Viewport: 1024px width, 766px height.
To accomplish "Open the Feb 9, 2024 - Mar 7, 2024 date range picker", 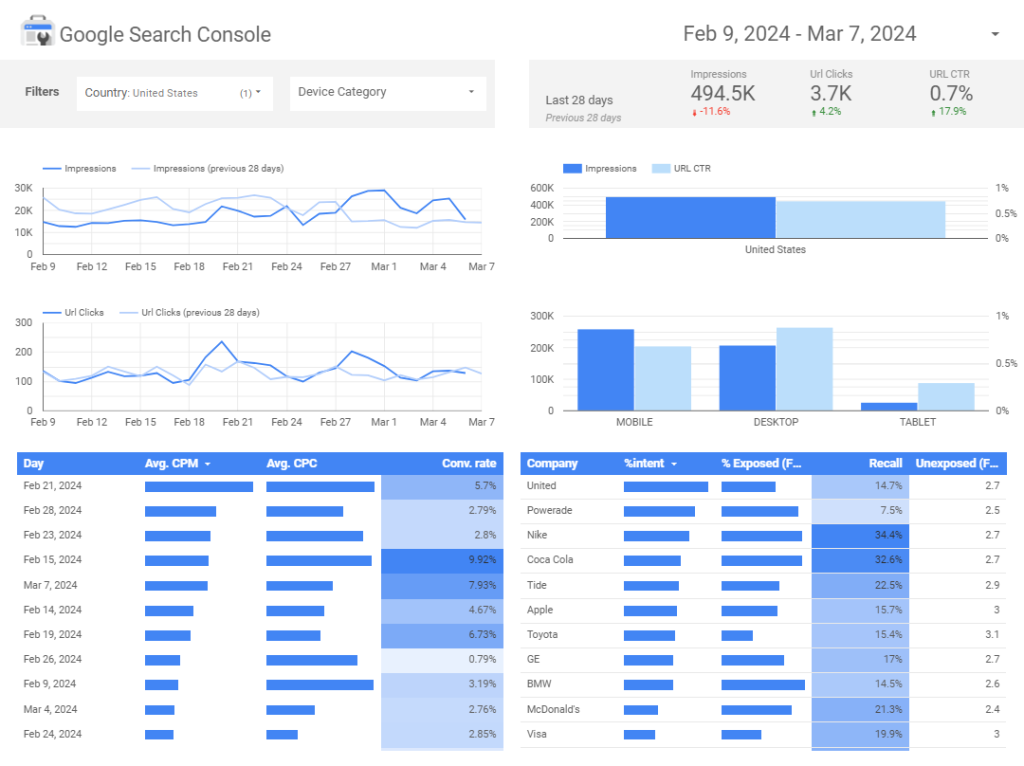I will [x=800, y=33].
